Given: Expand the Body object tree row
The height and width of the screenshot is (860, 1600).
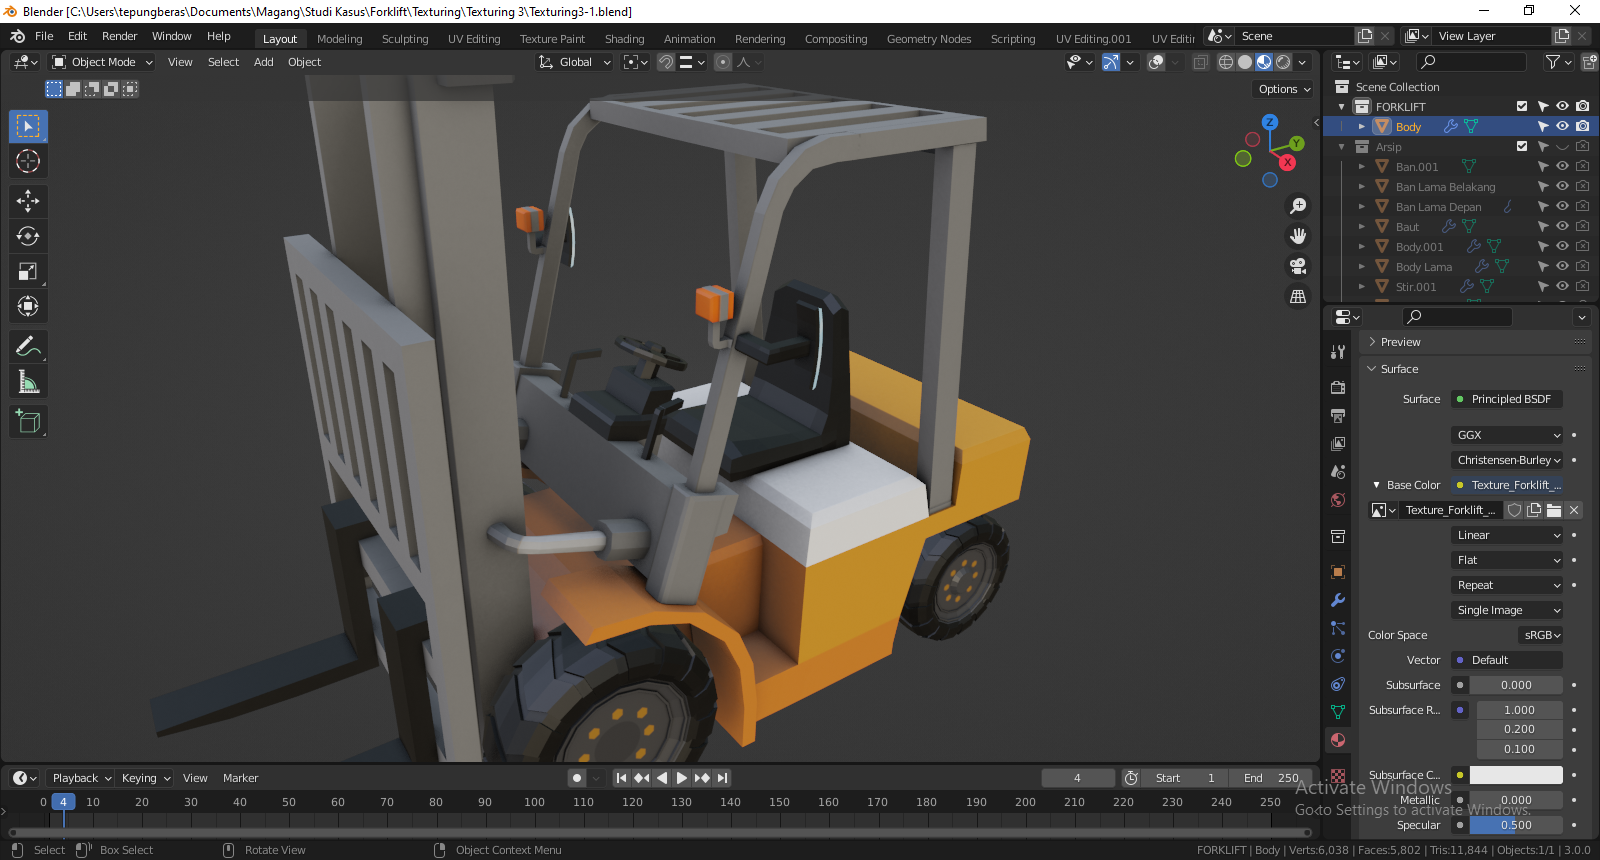Looking at the screenshot, I should point(1362,127).
